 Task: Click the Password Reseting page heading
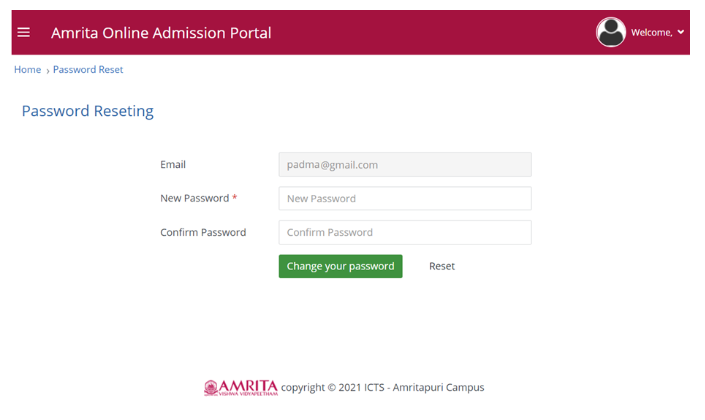click(x=88, y=111)
